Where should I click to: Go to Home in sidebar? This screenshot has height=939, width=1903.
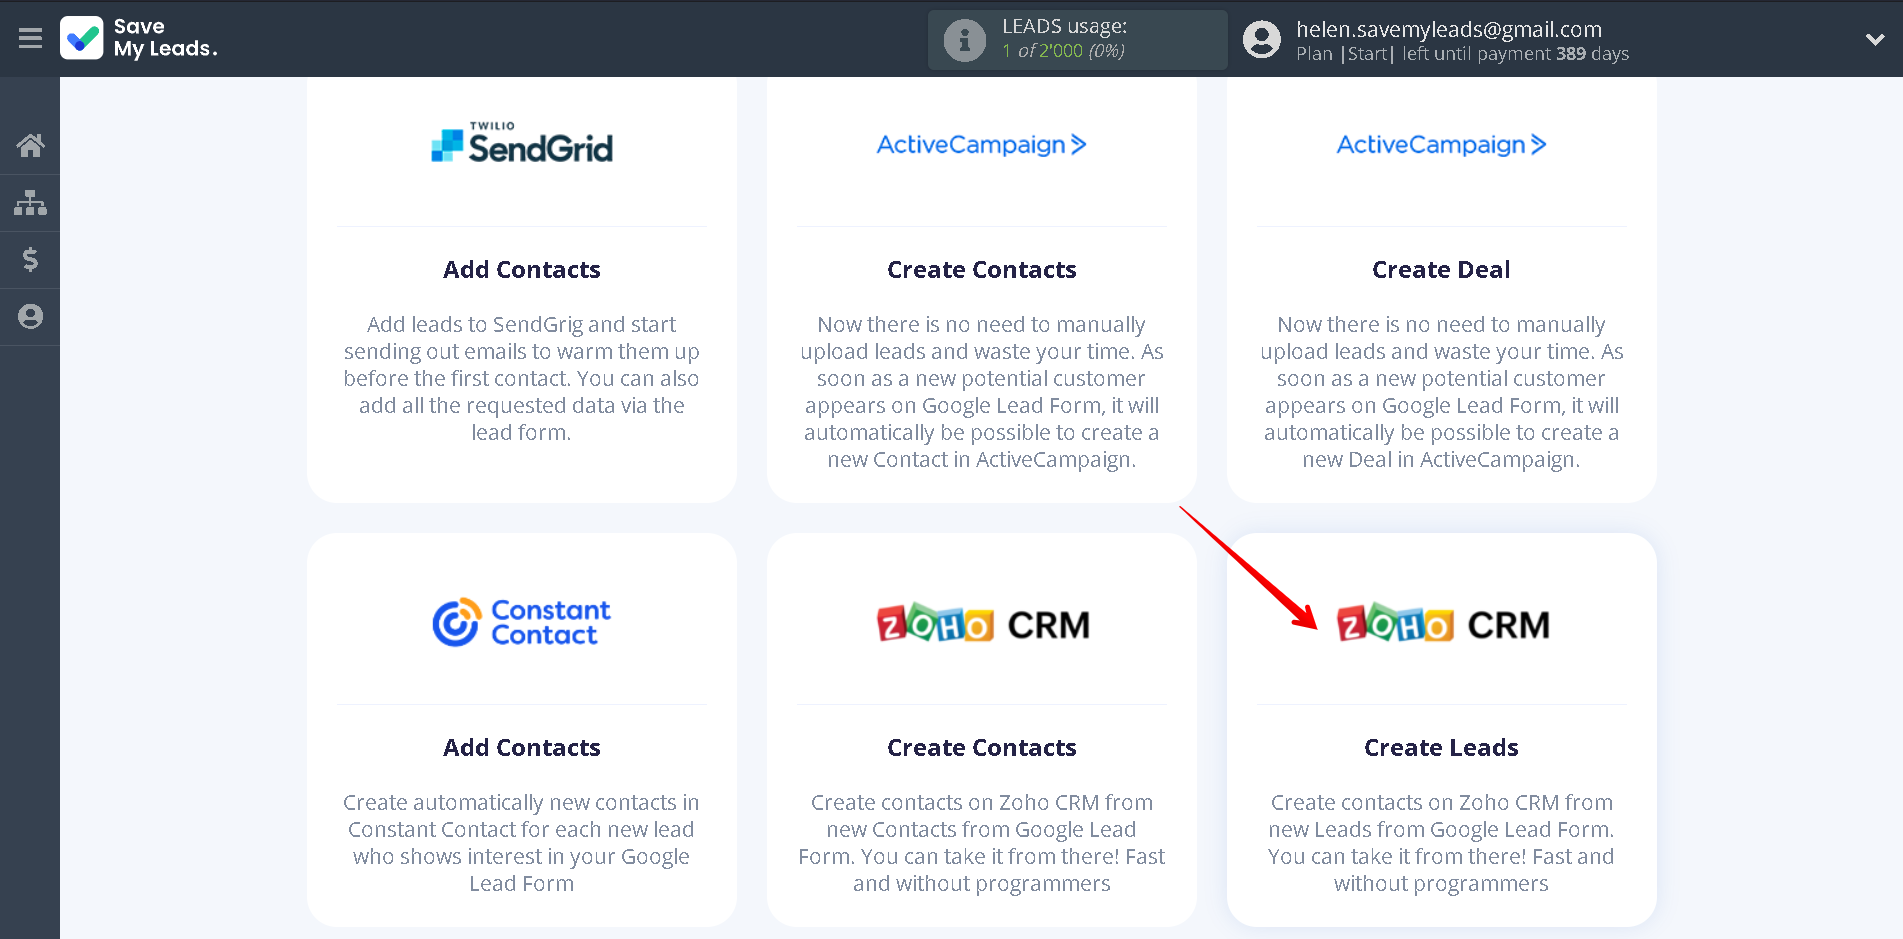point(30,146)
